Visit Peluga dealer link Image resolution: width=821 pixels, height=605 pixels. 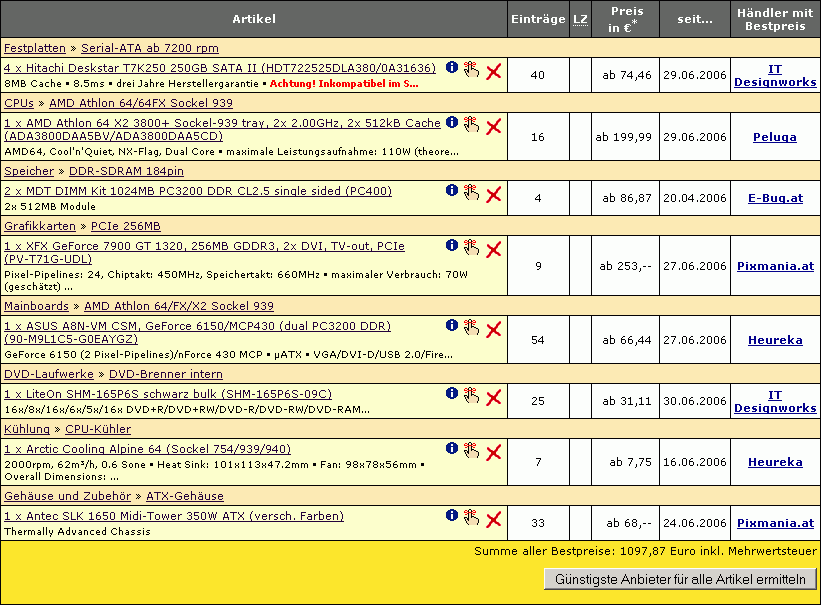click(x=775, y=137)
